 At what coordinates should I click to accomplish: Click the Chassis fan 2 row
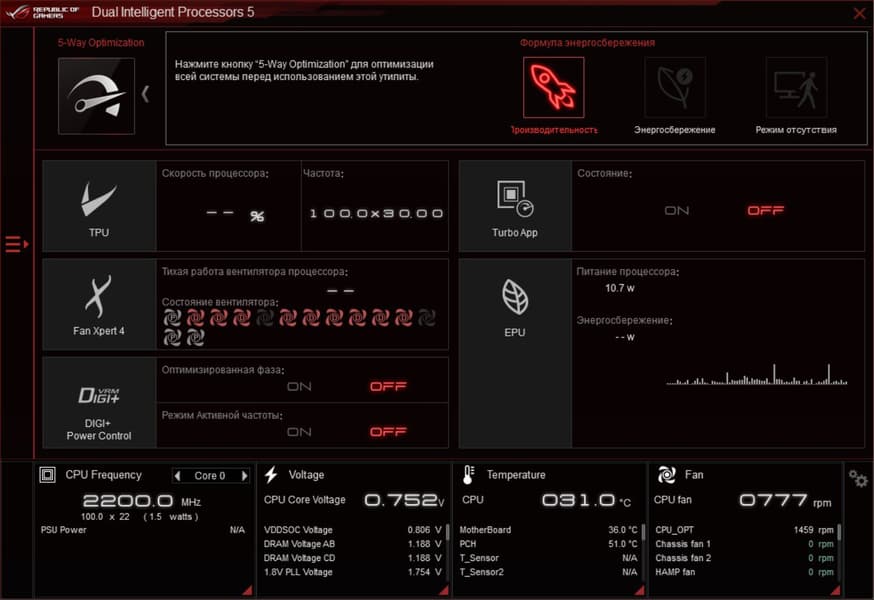745,558
